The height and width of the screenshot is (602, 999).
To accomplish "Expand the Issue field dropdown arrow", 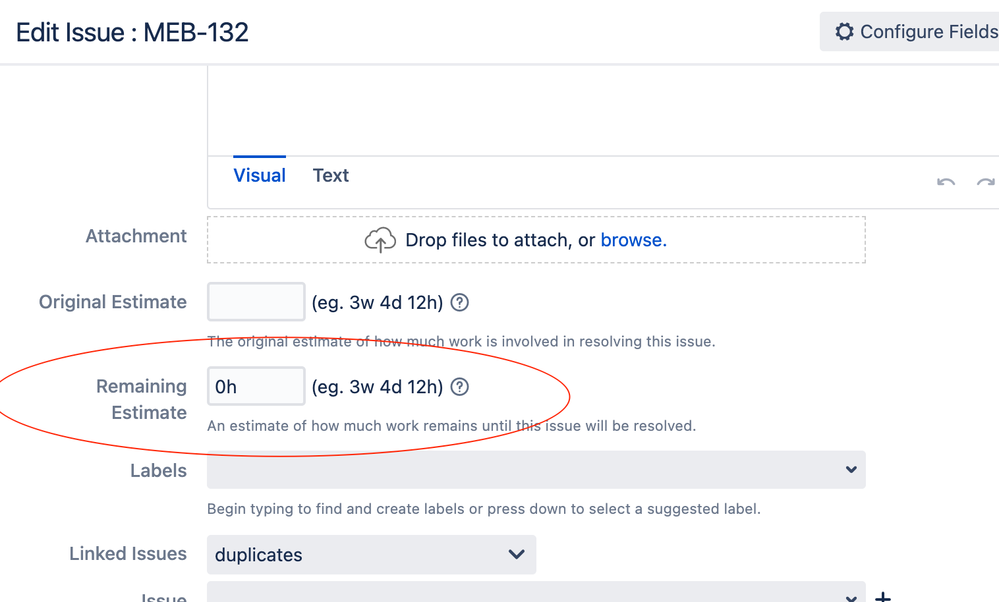I will (851, 598).
